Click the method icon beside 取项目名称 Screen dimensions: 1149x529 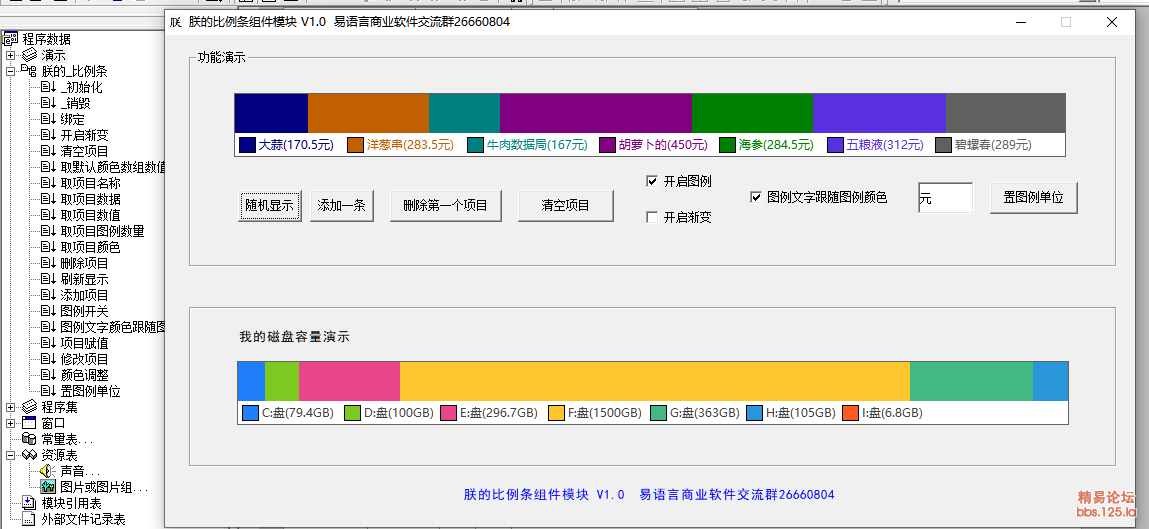48,183
